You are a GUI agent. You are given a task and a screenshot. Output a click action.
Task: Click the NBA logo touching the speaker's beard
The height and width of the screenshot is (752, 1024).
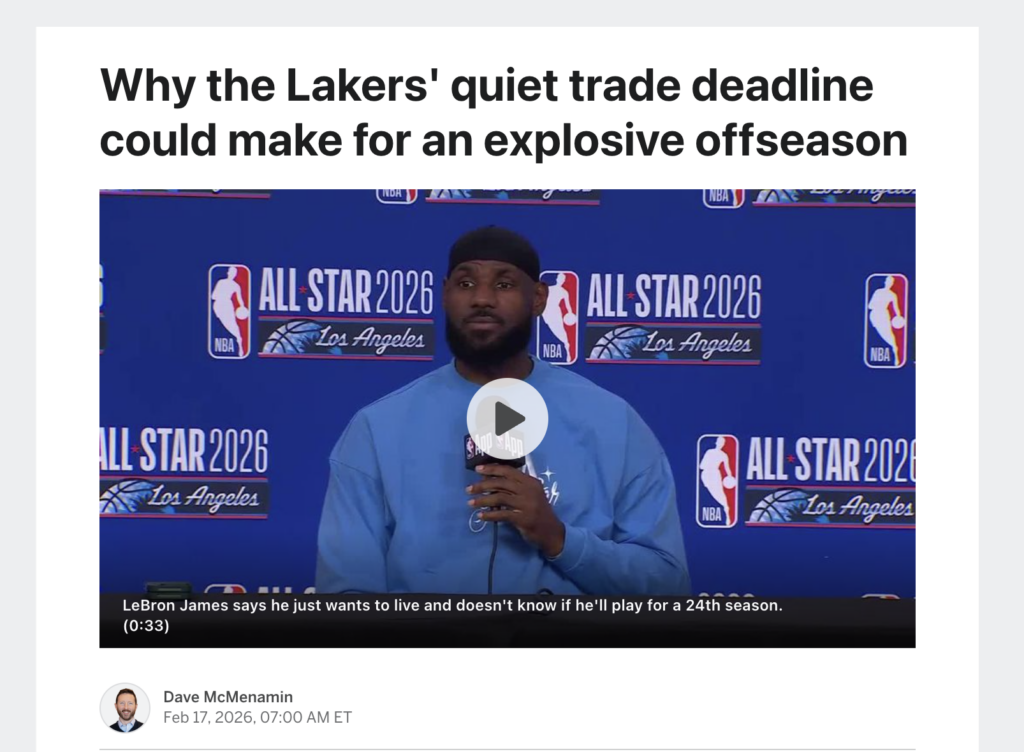(558, 317)
